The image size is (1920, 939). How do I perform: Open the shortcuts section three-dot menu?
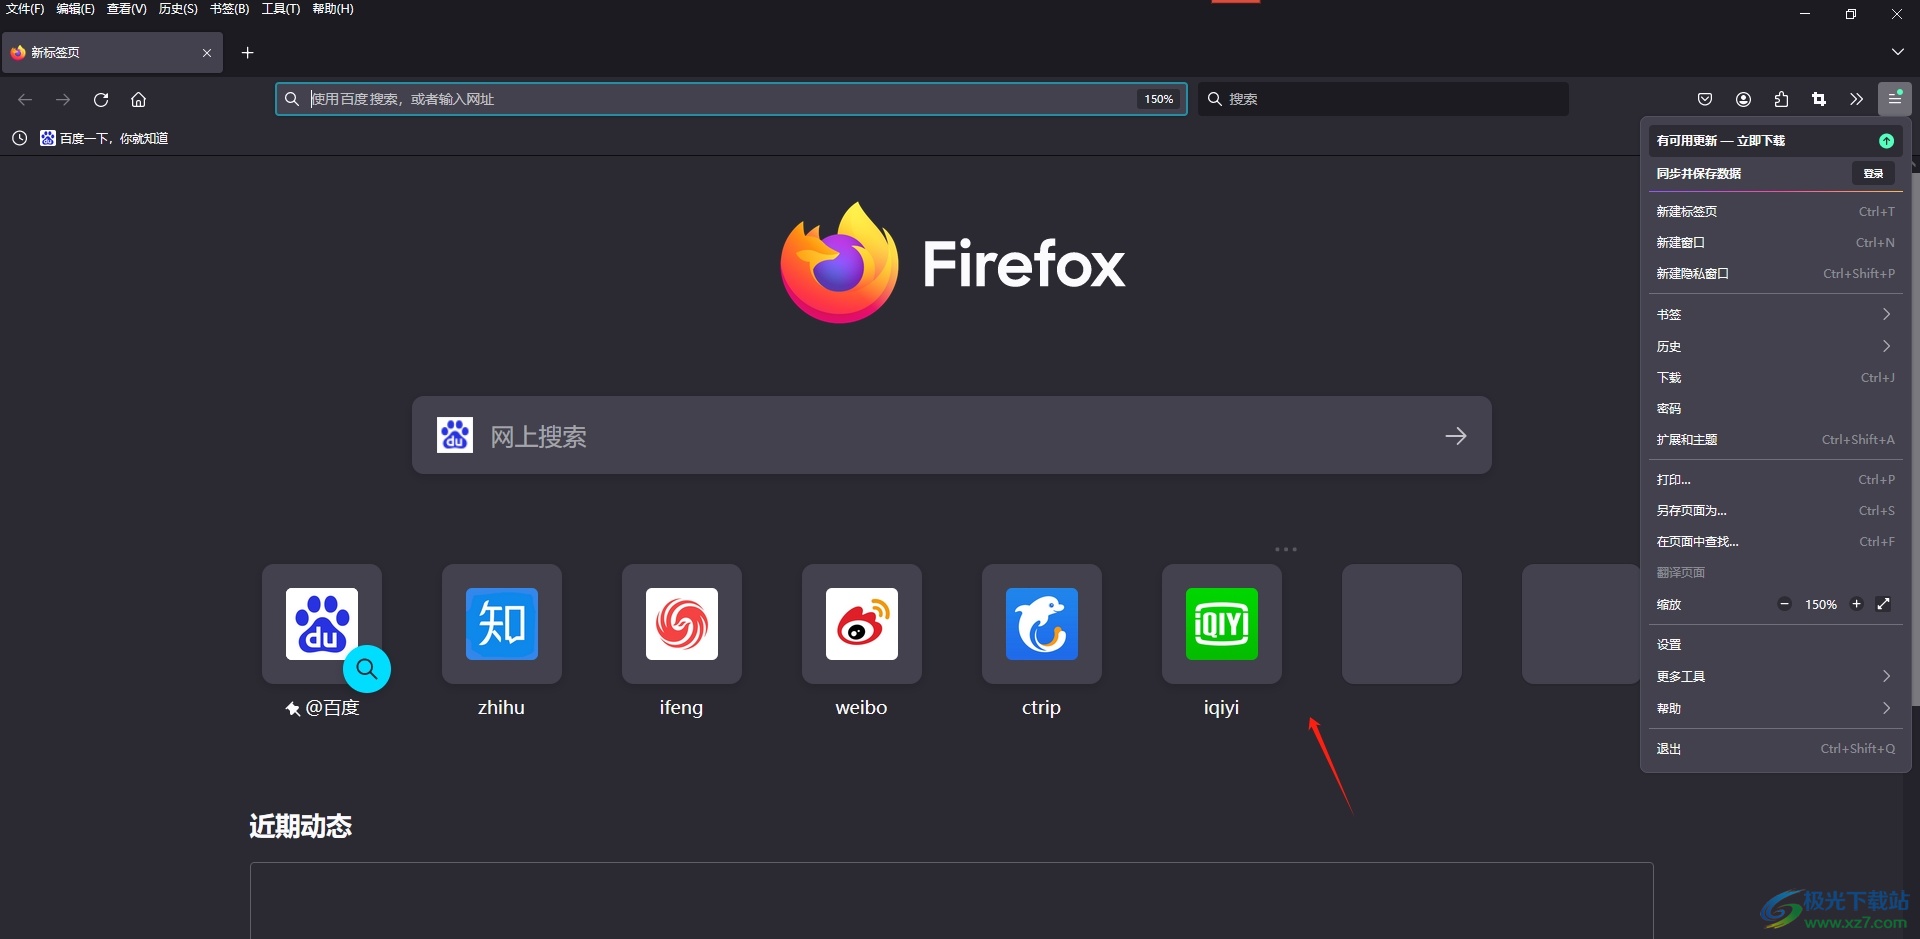[x=1286, y=549]
